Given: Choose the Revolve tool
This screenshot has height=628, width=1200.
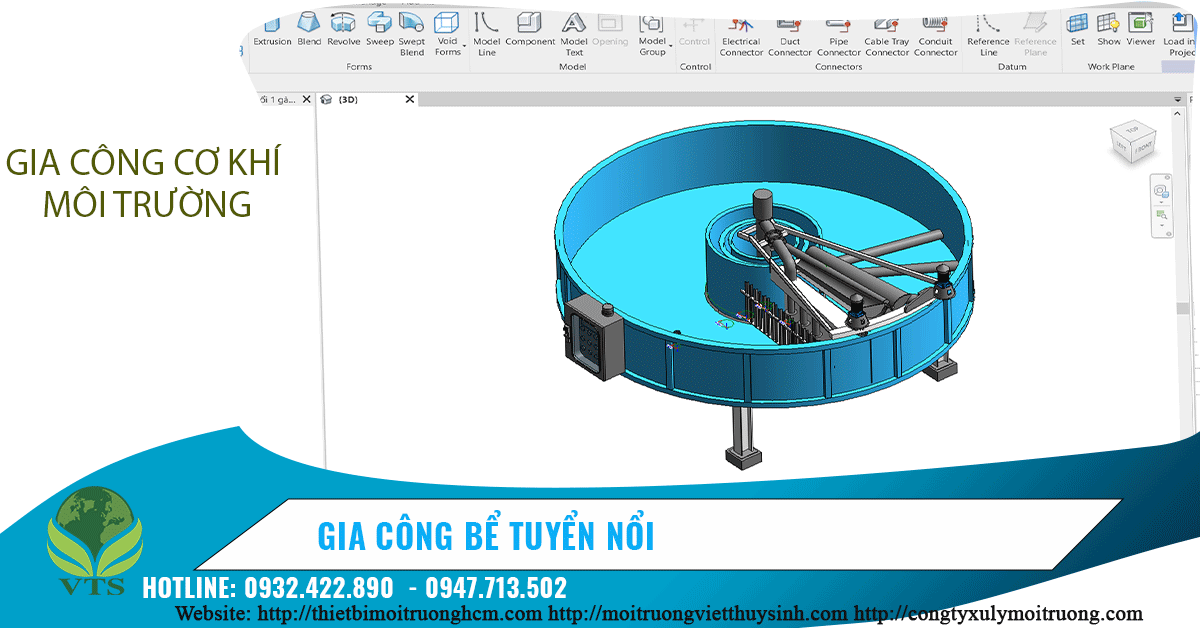Looking at the screenshot, I should click(x=343, y=30).
